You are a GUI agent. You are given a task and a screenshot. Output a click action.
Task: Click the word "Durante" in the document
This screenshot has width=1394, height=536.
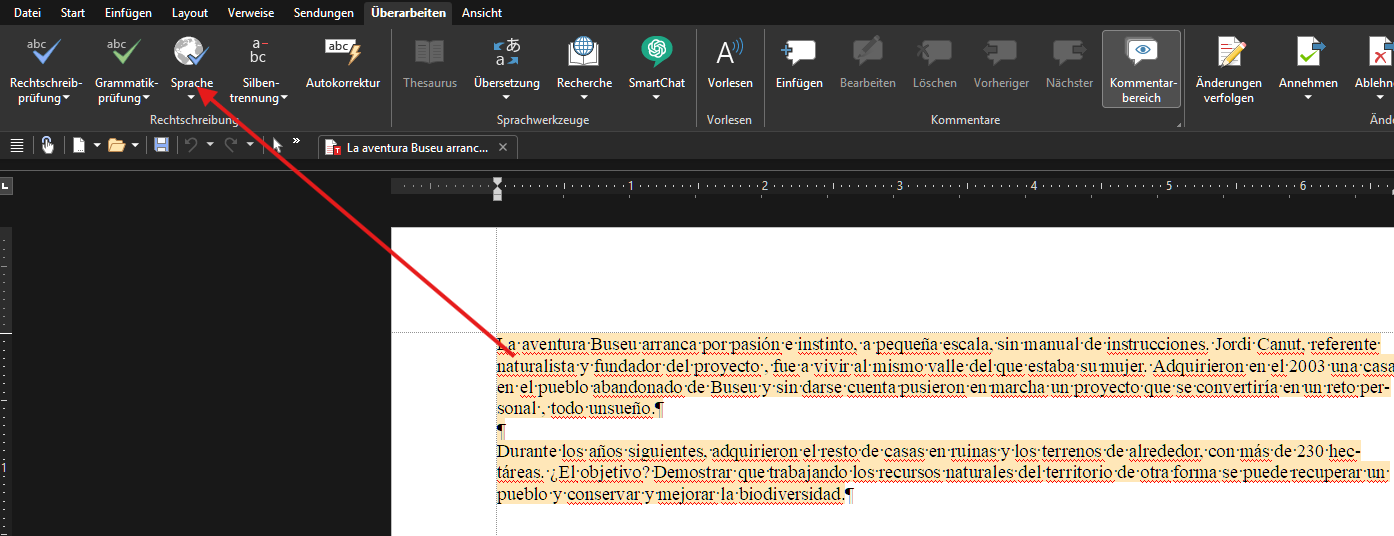[524, 451]
